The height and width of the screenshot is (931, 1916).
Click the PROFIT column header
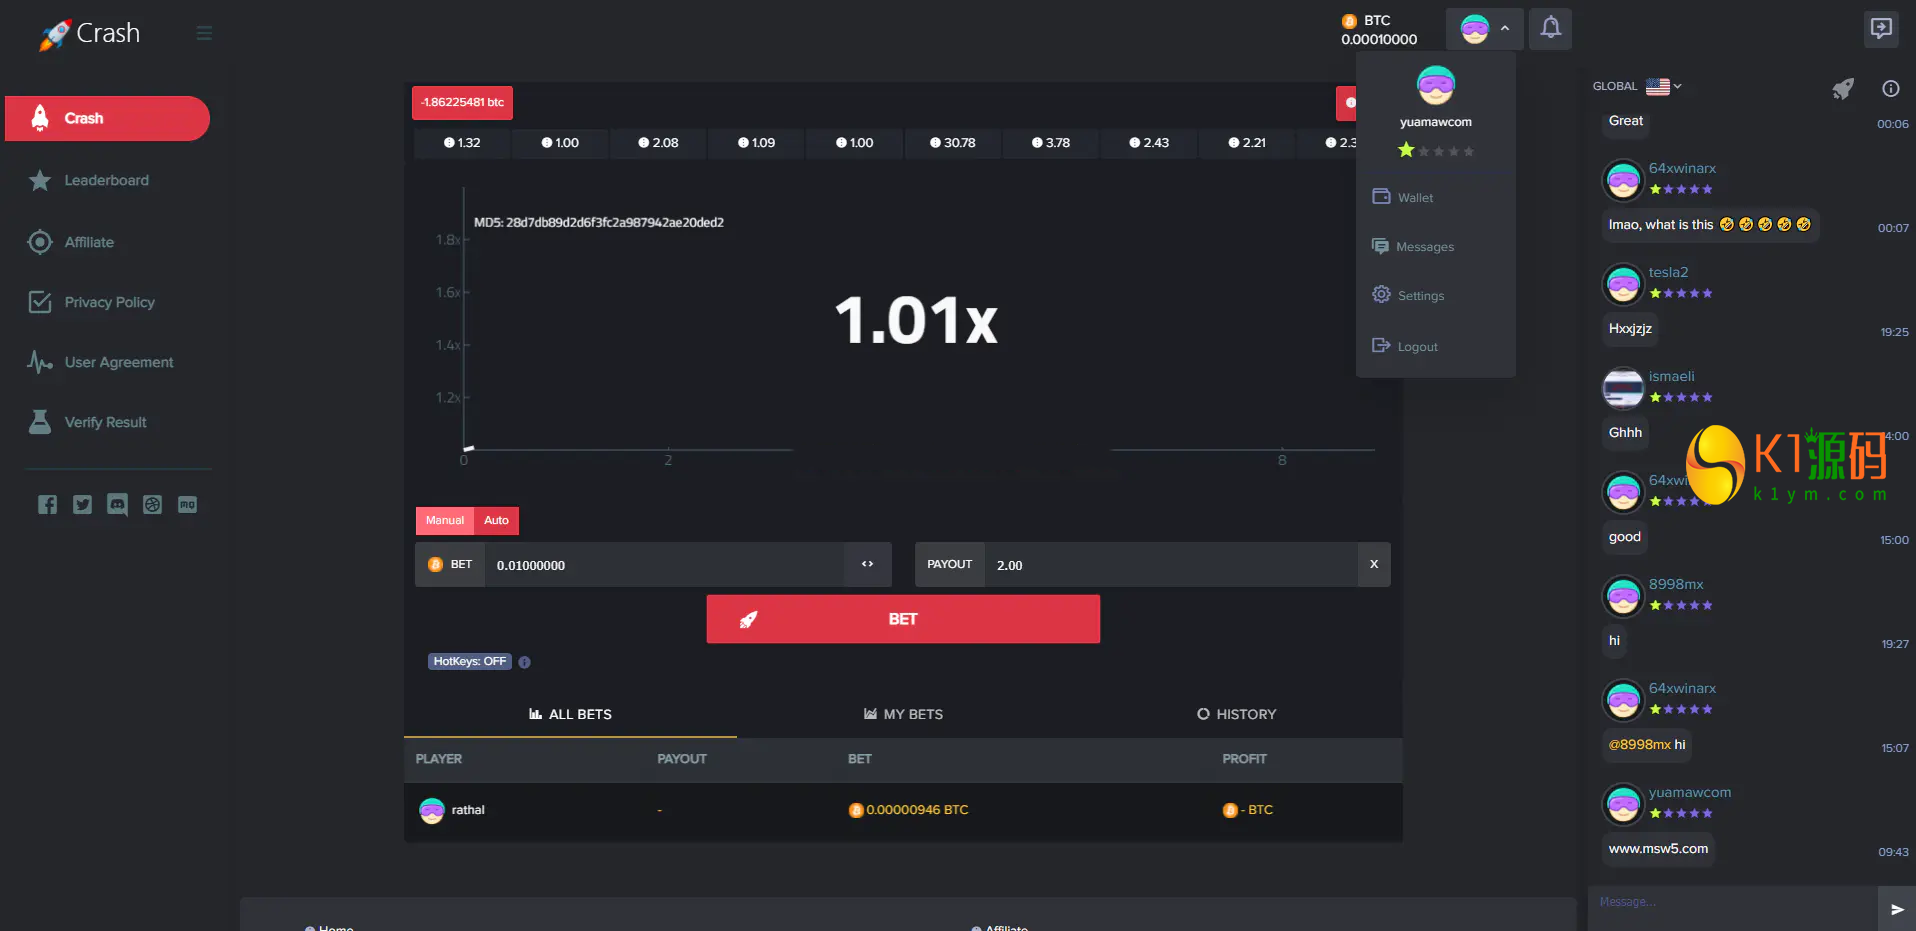click(x=1244, y=760)
